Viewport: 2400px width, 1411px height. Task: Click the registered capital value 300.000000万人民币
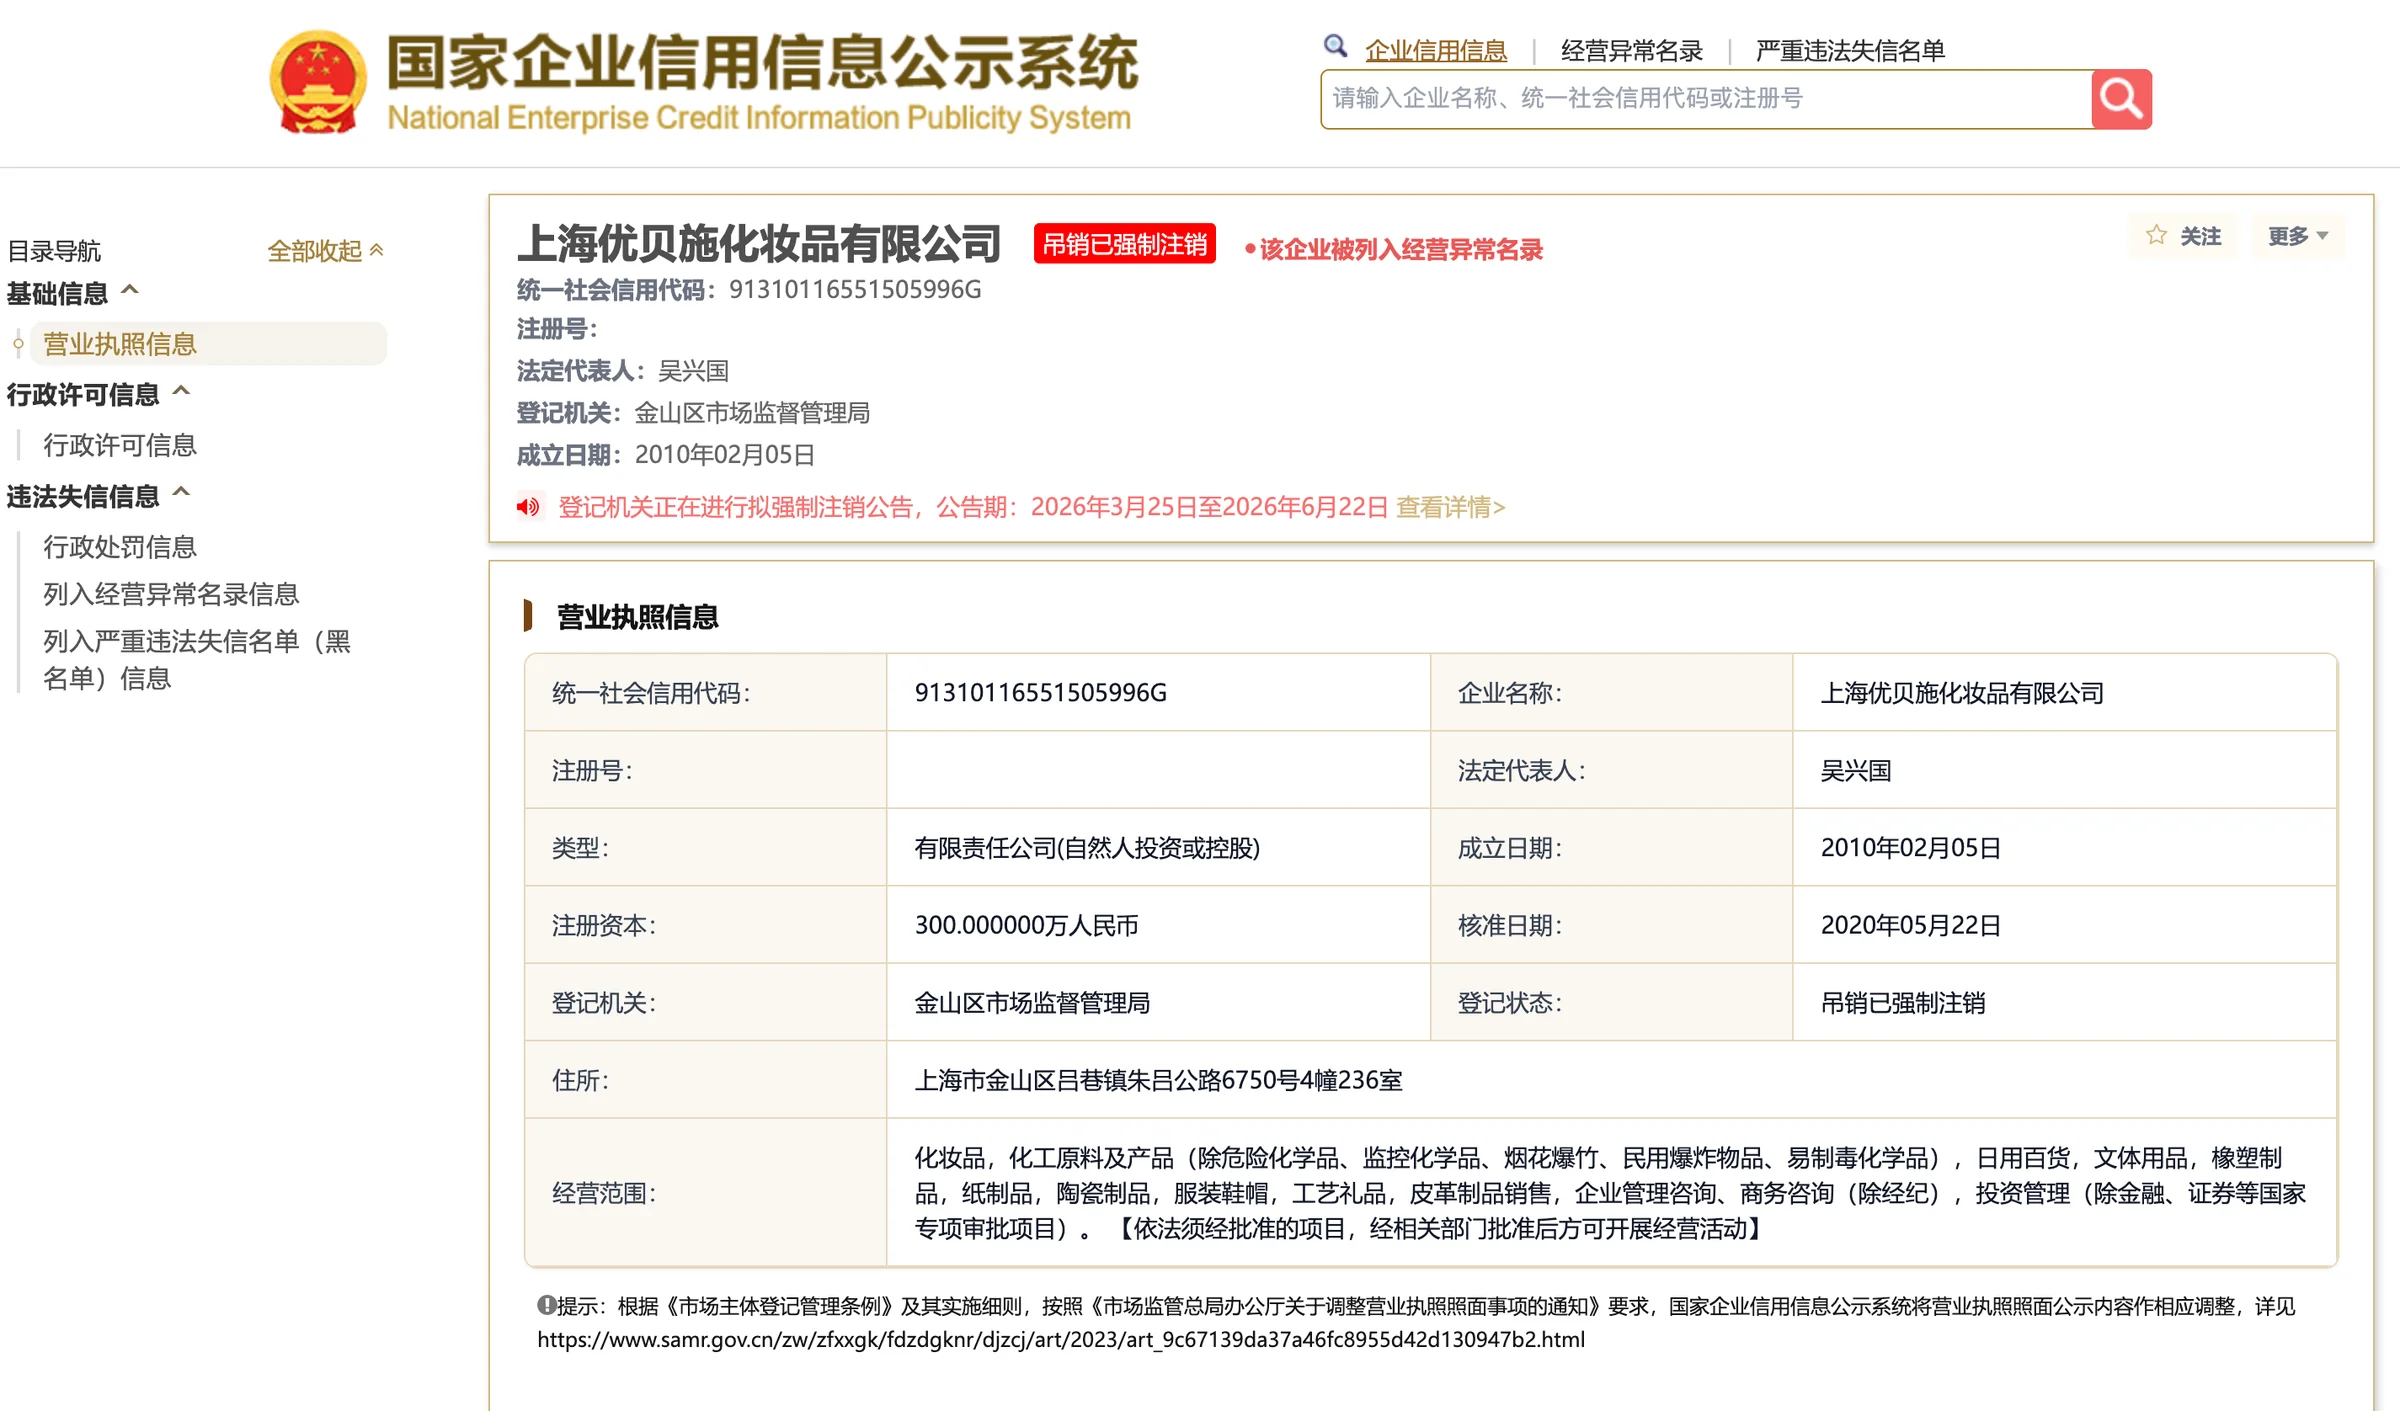(x=1026, y=925)
